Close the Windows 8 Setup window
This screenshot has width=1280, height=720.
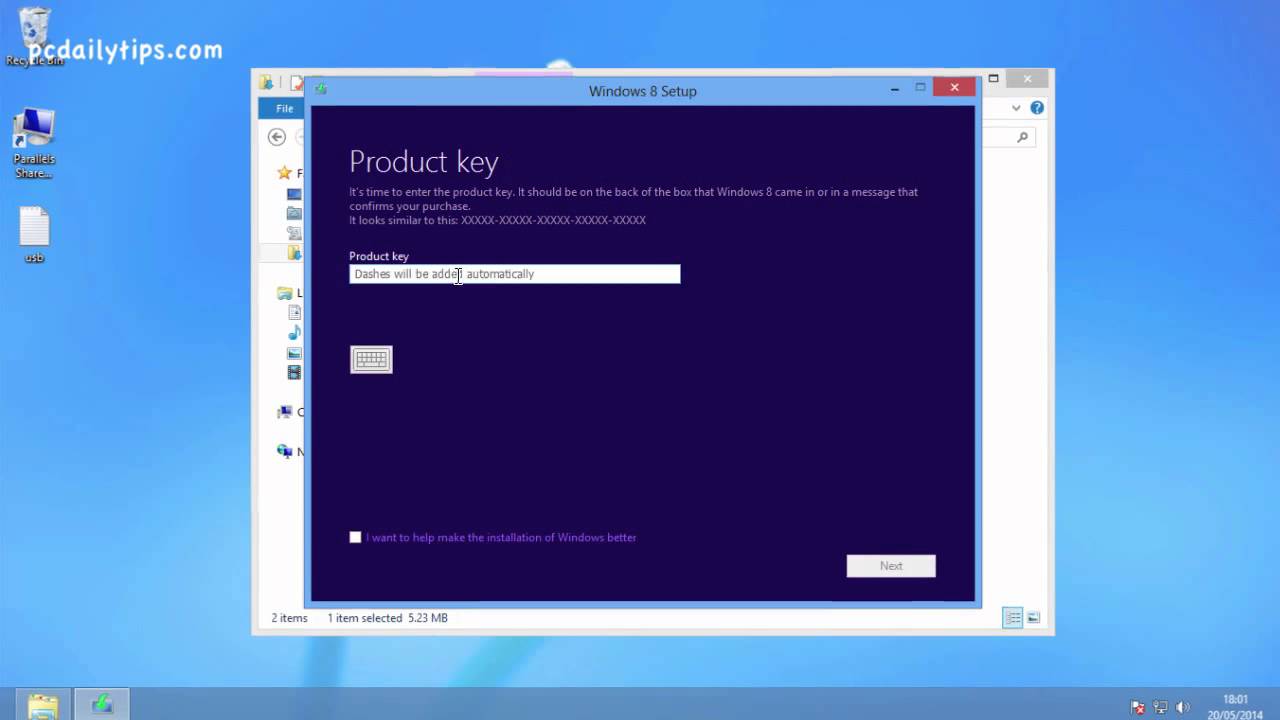954,88
